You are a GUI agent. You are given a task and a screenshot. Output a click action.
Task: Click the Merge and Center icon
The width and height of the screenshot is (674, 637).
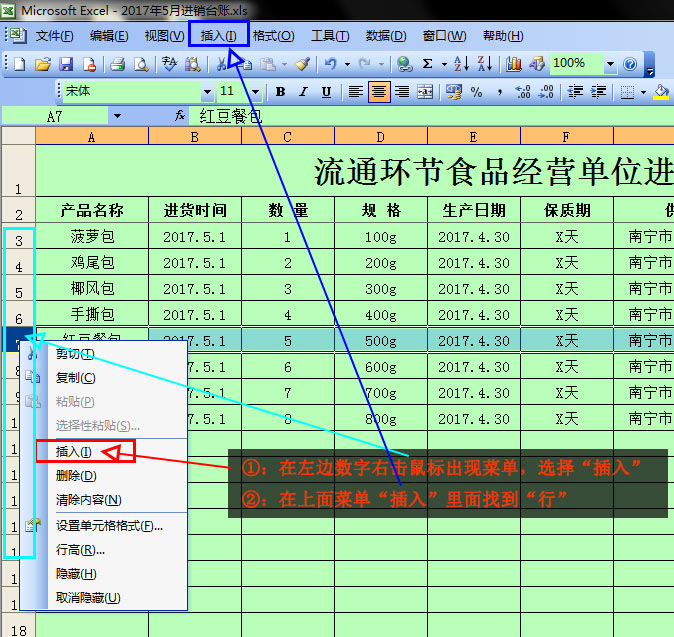tap(424, 92)
